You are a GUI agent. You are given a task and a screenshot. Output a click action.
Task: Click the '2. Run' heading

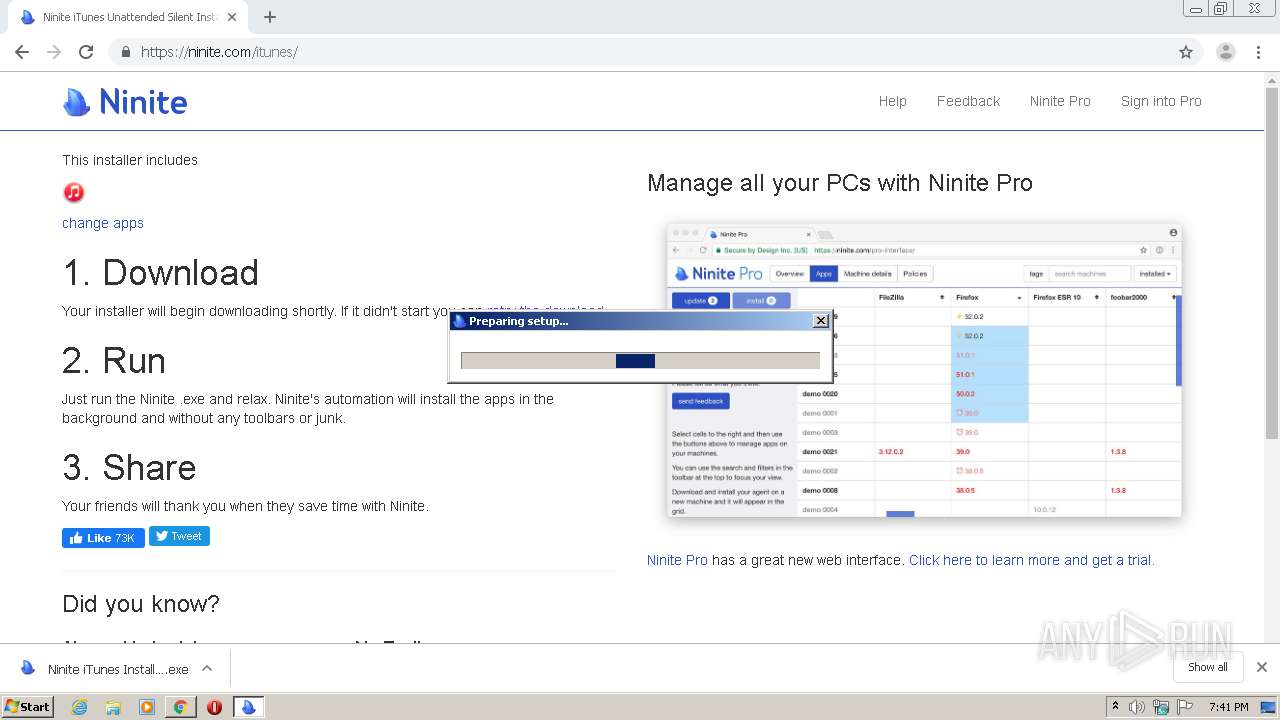pos(114,361)
